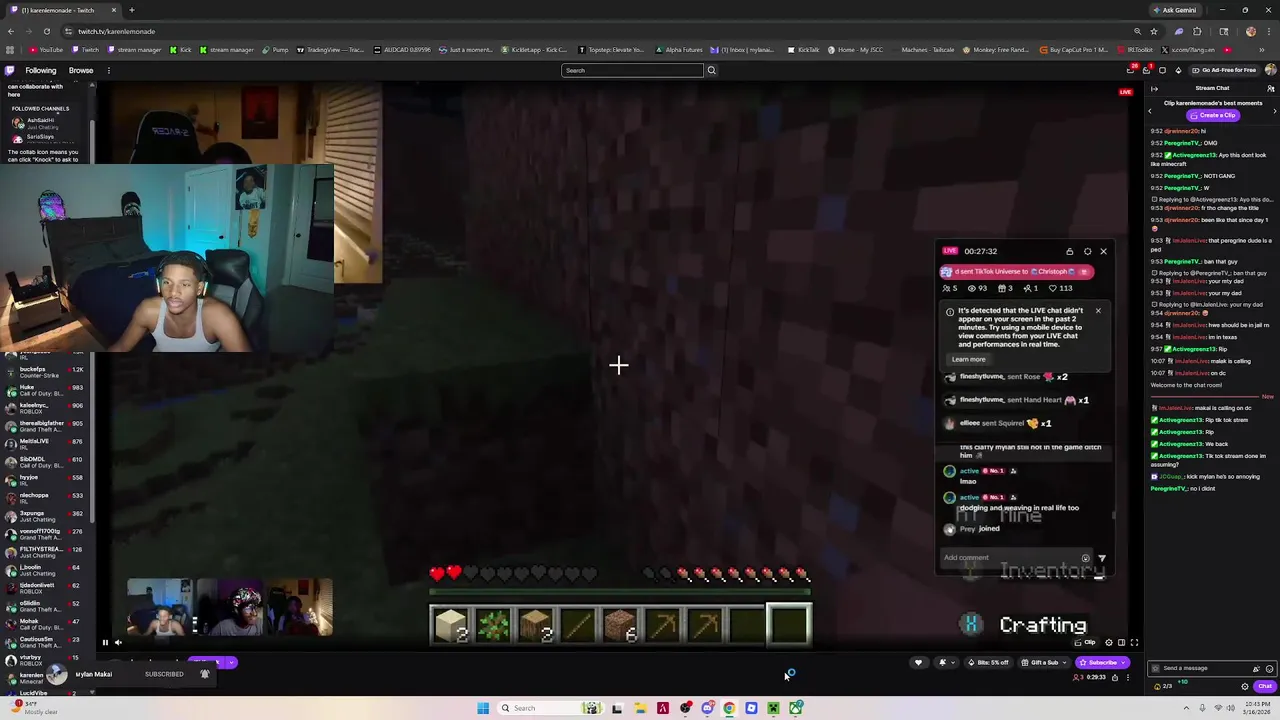Open the user avatar menu on Twitch

click(1270, 70)
